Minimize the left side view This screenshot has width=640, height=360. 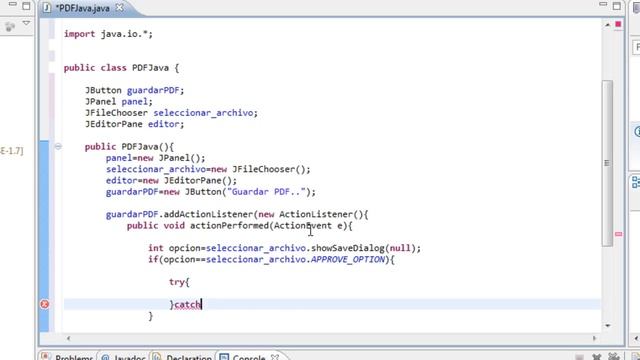(13, 4)
